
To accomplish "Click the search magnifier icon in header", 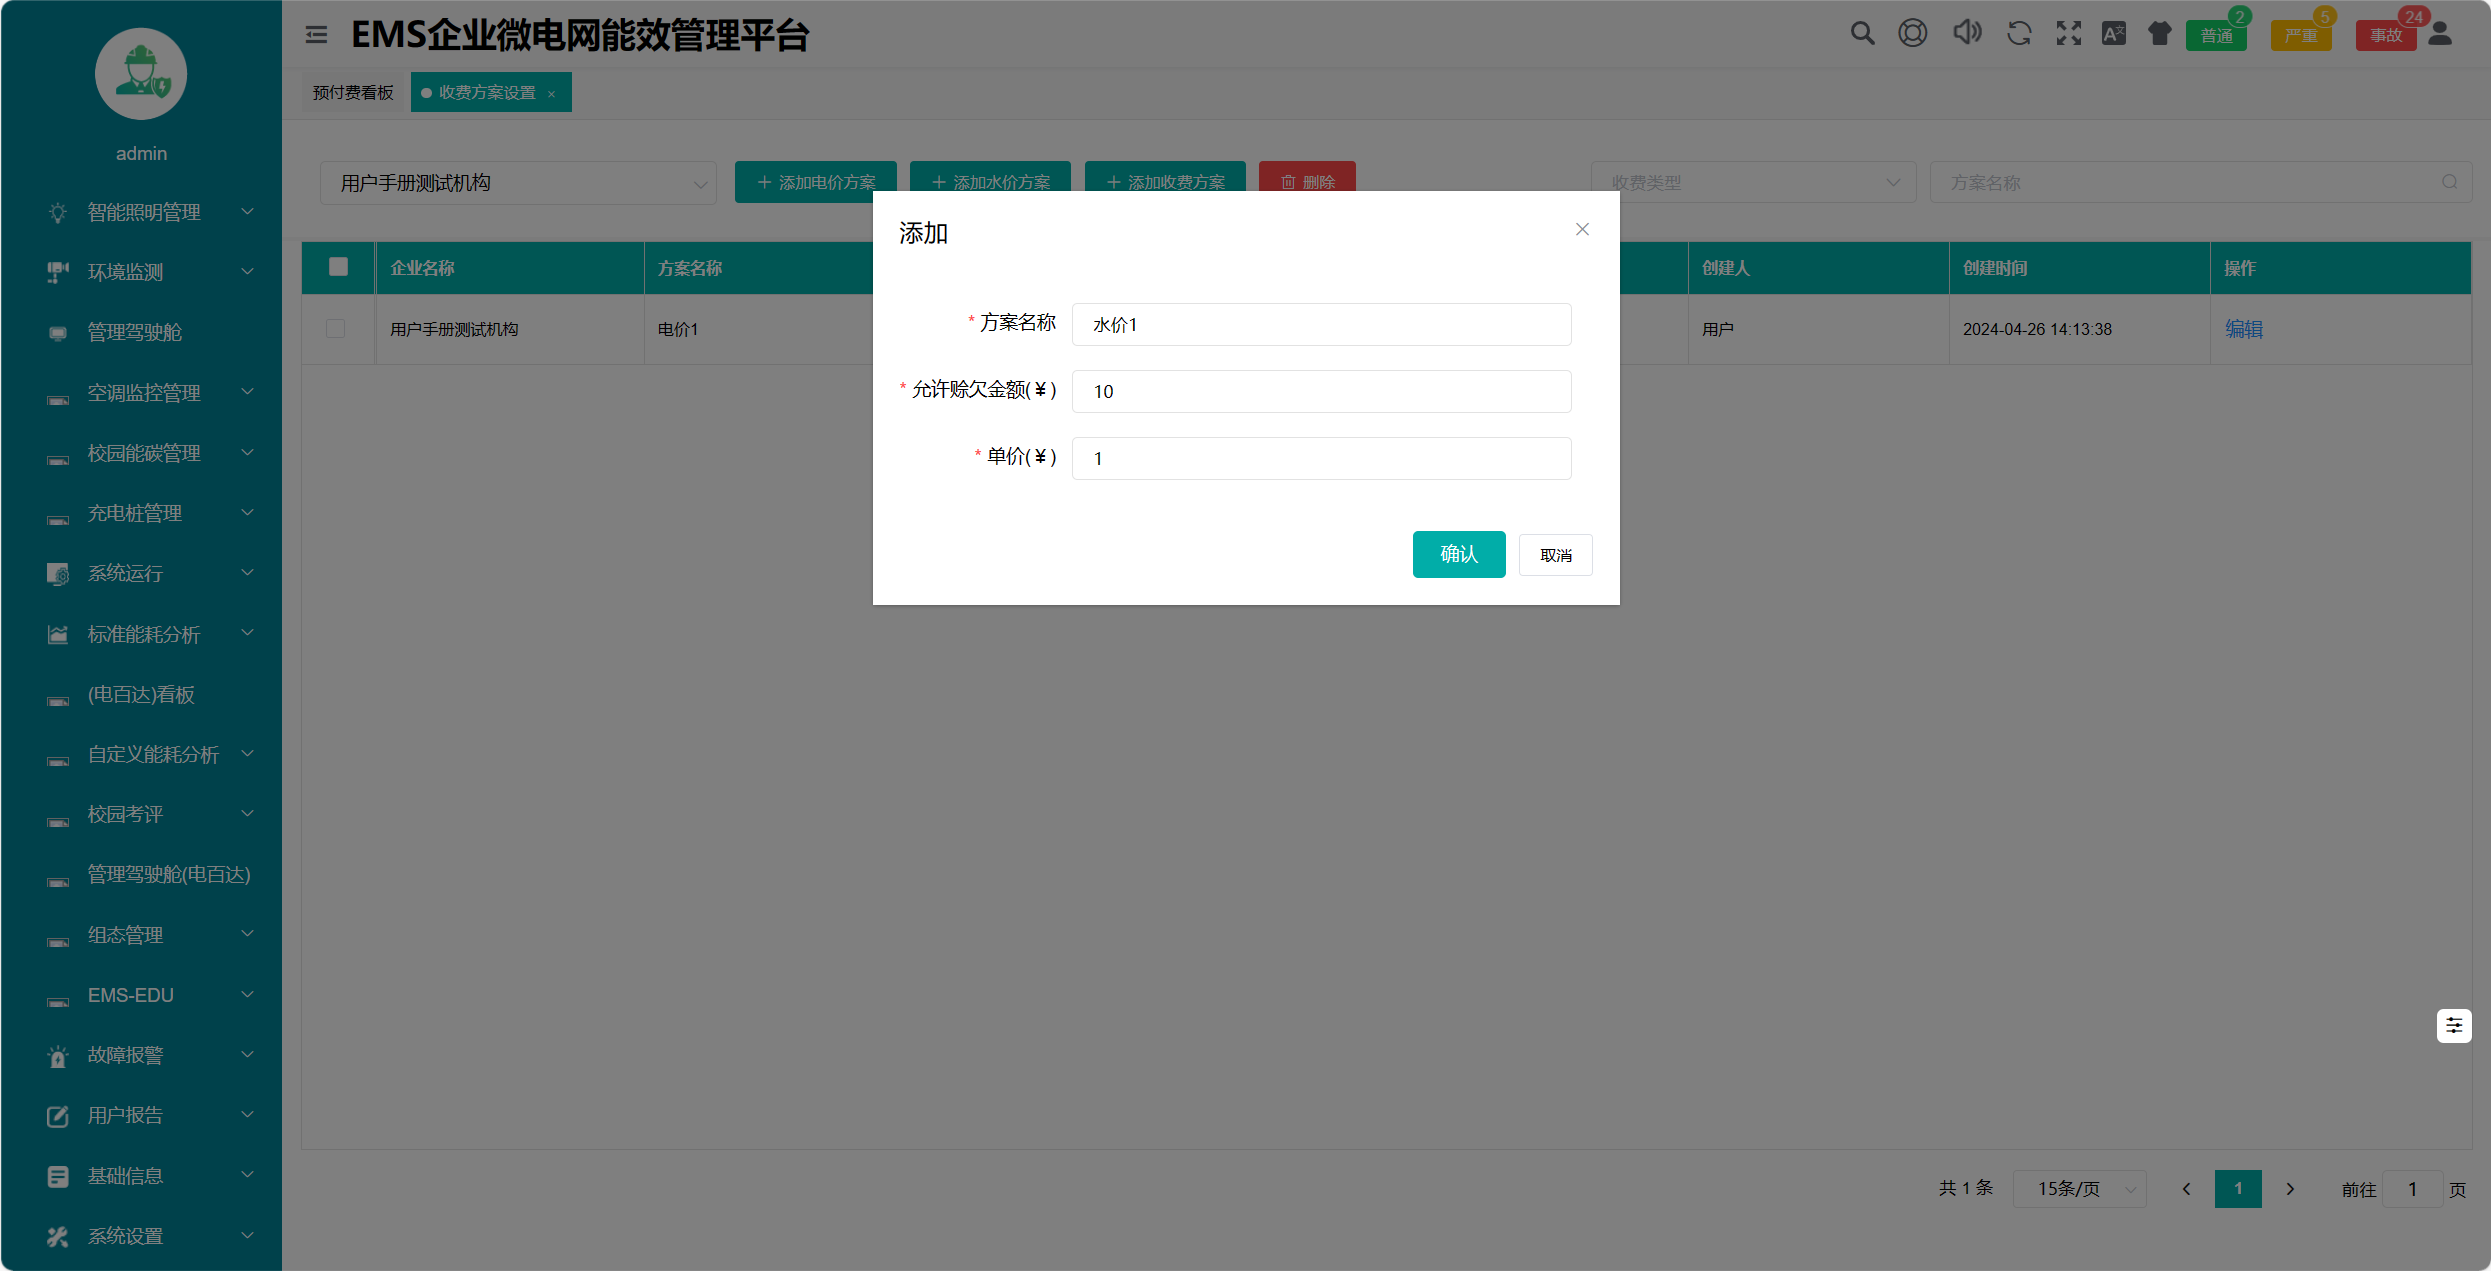I will (x=1861, y=34).
